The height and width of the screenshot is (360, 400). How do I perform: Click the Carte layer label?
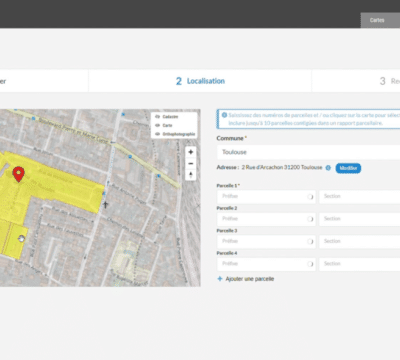[x=167, y=125]
